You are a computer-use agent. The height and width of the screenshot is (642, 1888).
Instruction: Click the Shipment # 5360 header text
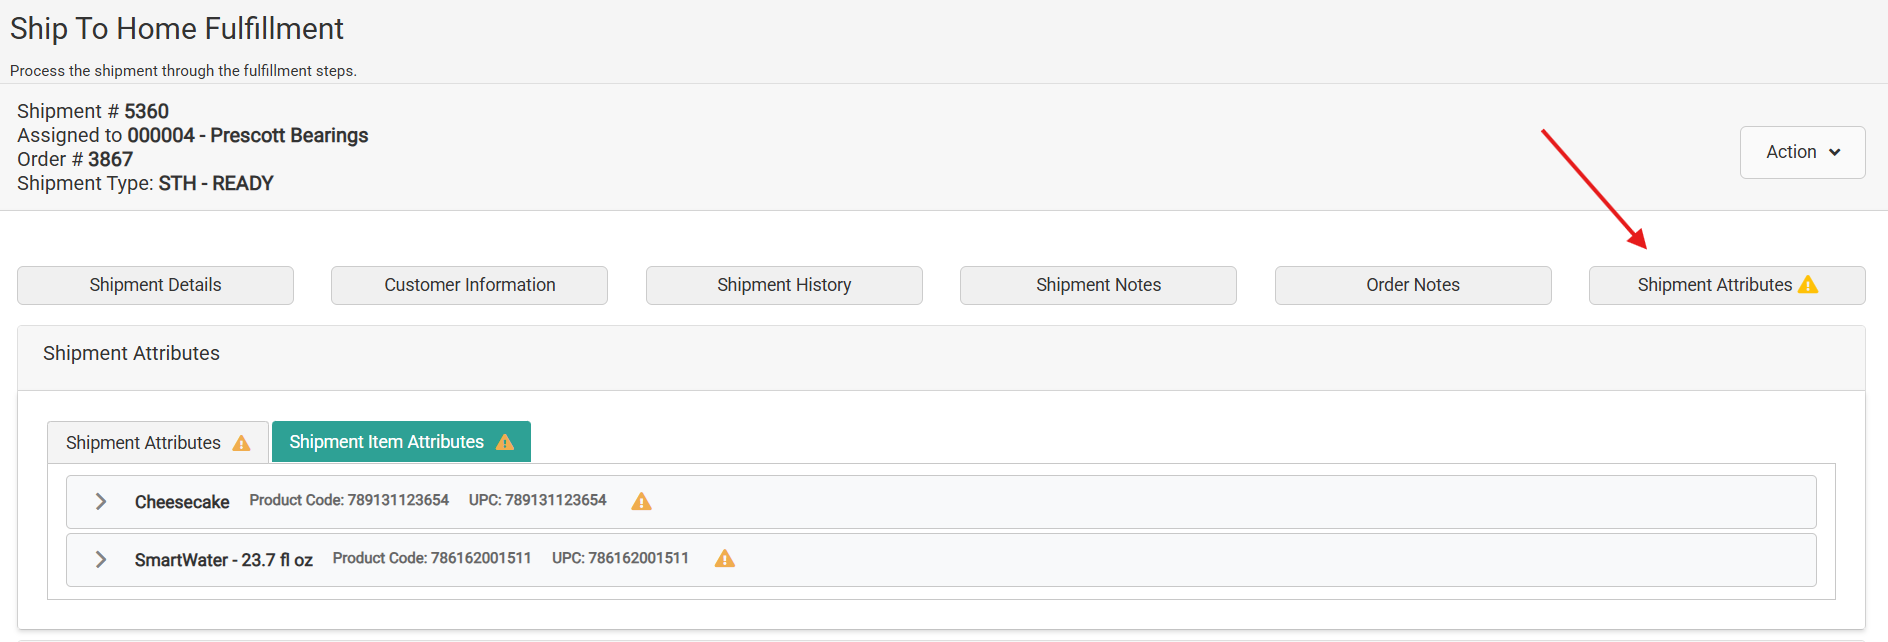coord(92,111)
